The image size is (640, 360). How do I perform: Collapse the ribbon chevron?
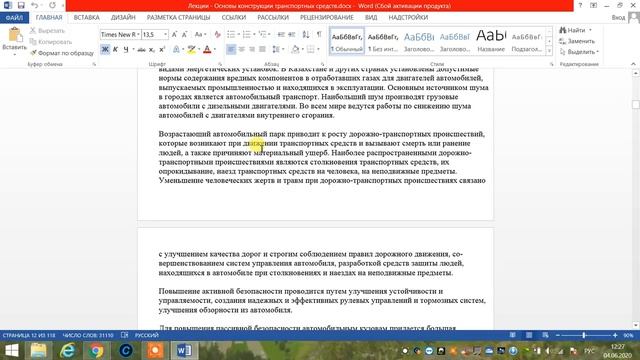tap(633, 64)
